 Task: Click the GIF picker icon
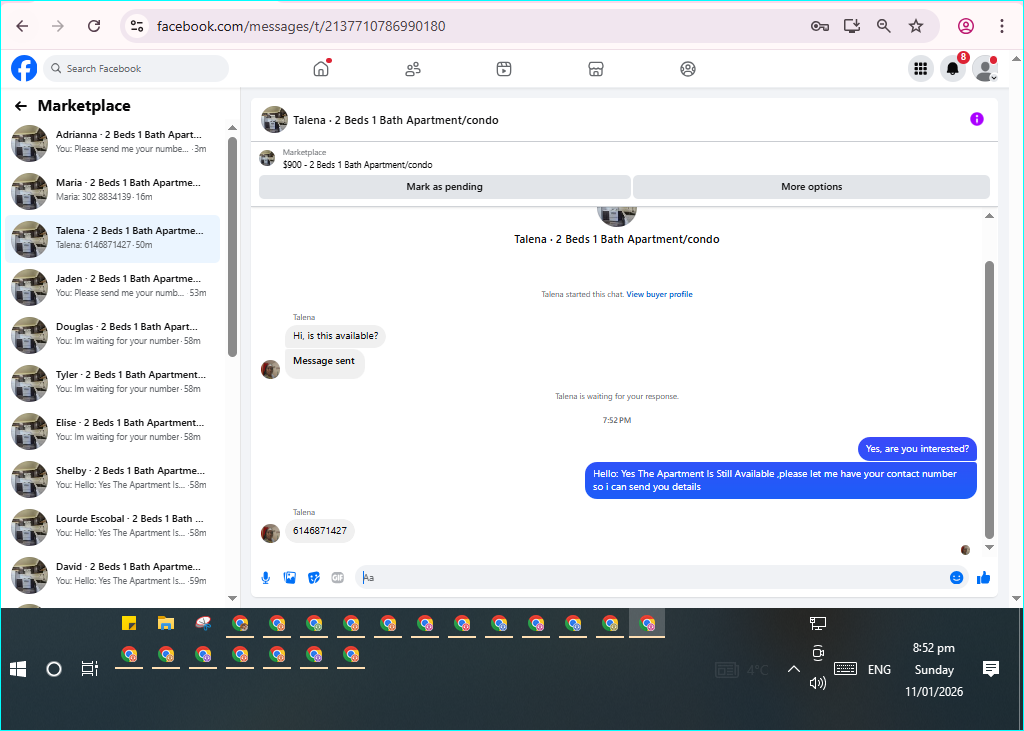[338, 577]
